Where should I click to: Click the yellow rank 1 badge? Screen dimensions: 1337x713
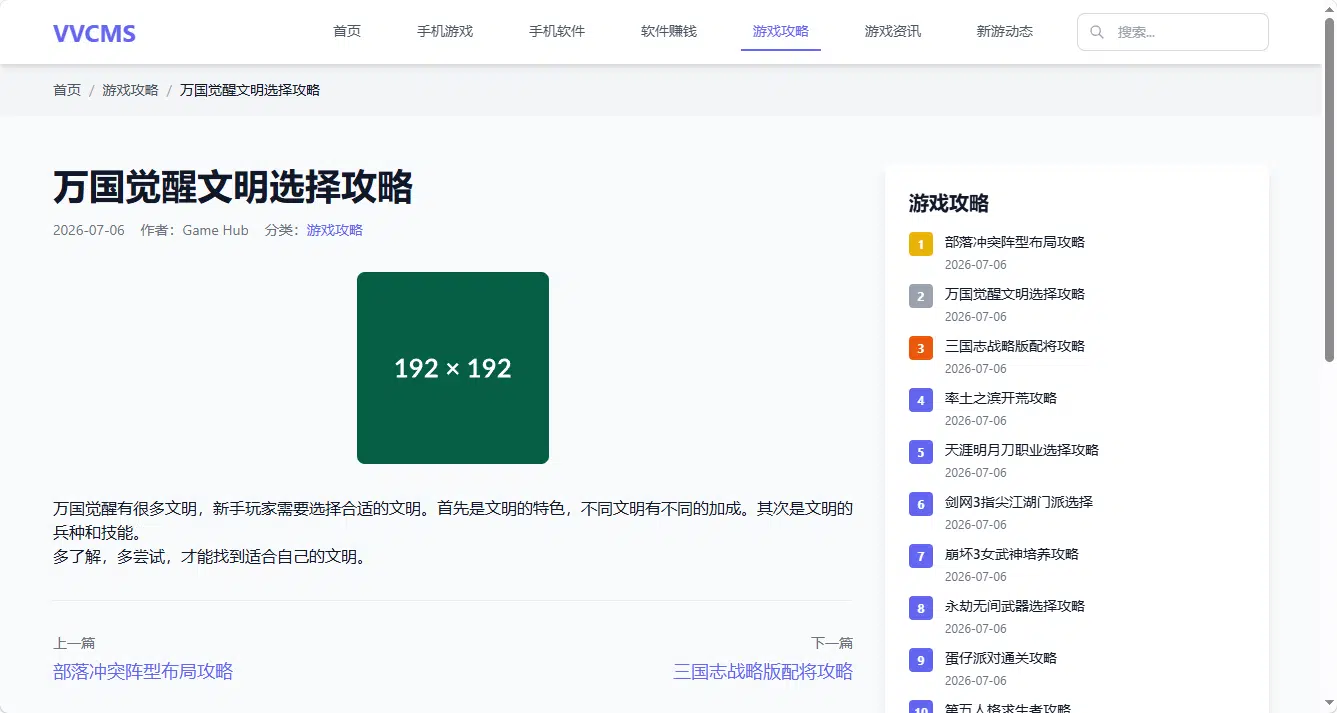[x=921, y=244]
